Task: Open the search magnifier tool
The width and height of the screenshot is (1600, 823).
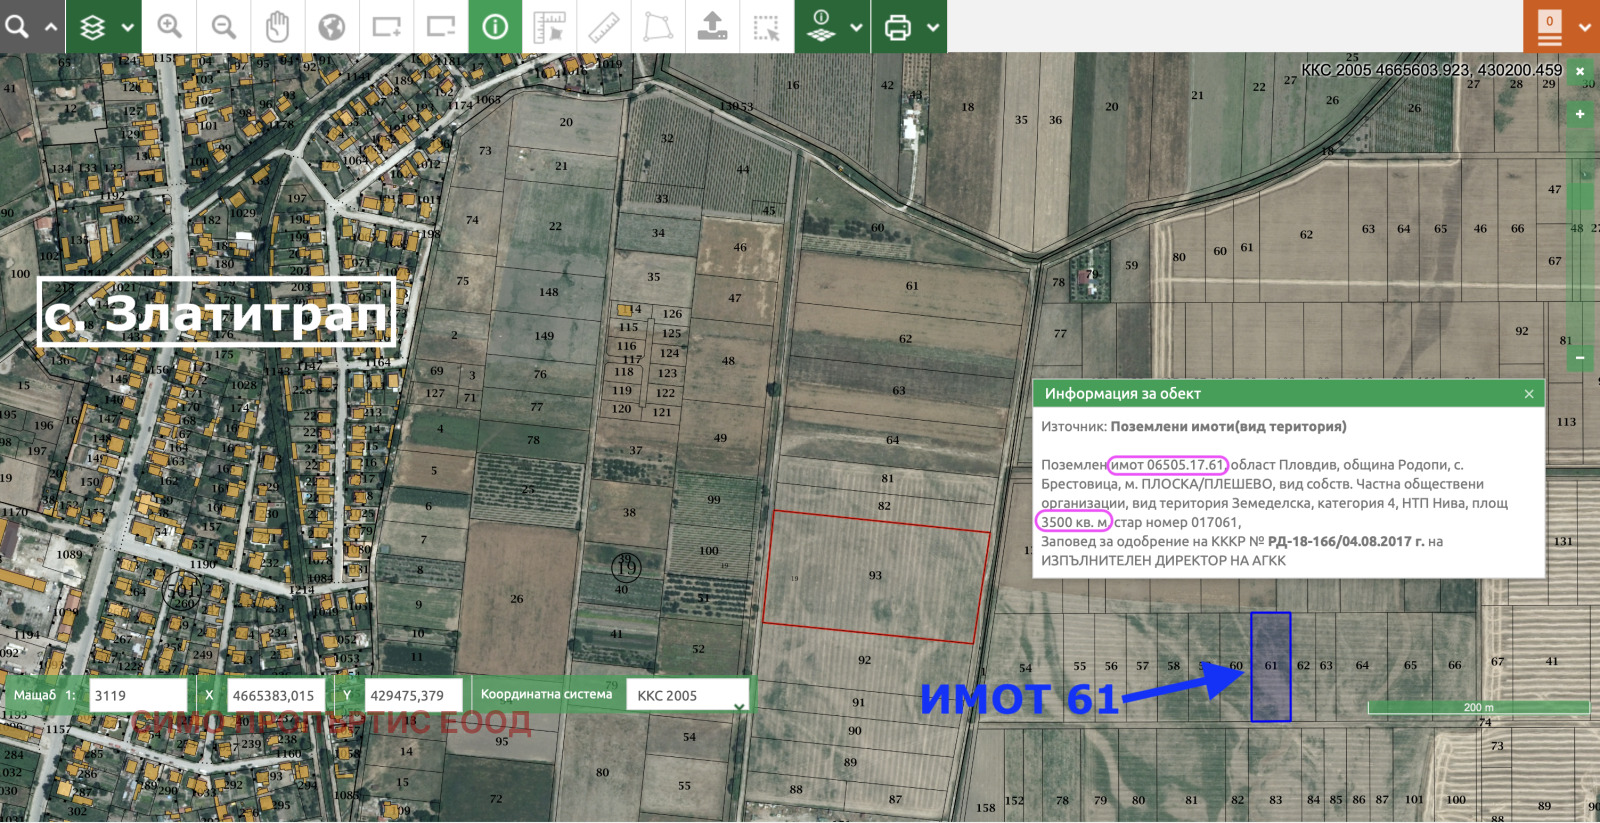Action: click(x=17, y=26)
